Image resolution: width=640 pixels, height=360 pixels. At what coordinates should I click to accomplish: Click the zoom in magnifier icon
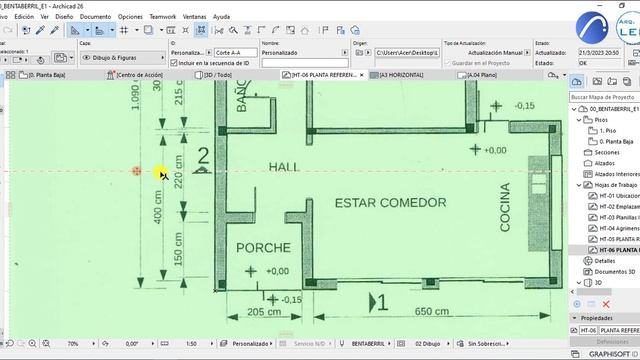point(32,344)
